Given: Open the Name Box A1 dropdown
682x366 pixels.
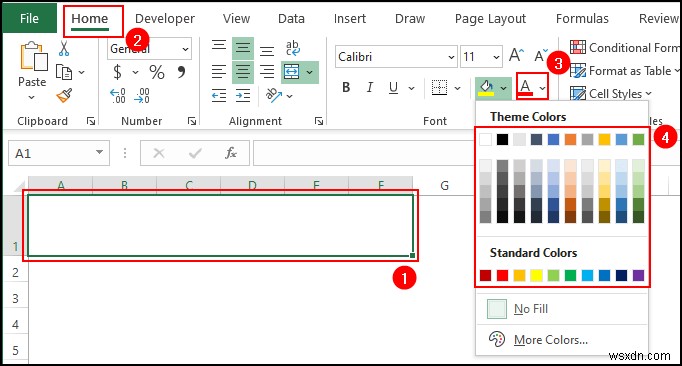Looking at the screenshot, I should 100,153.
